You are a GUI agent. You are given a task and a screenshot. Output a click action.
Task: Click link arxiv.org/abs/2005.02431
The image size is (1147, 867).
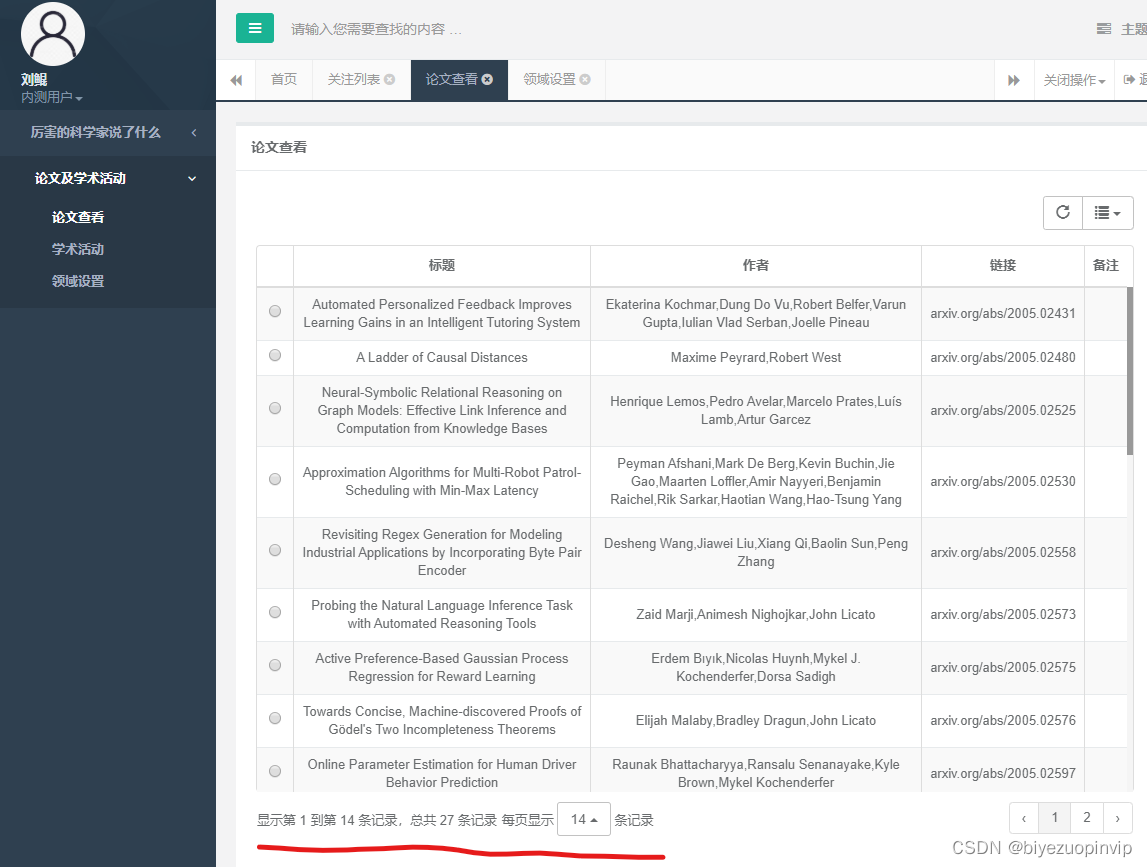[1003, 314]
